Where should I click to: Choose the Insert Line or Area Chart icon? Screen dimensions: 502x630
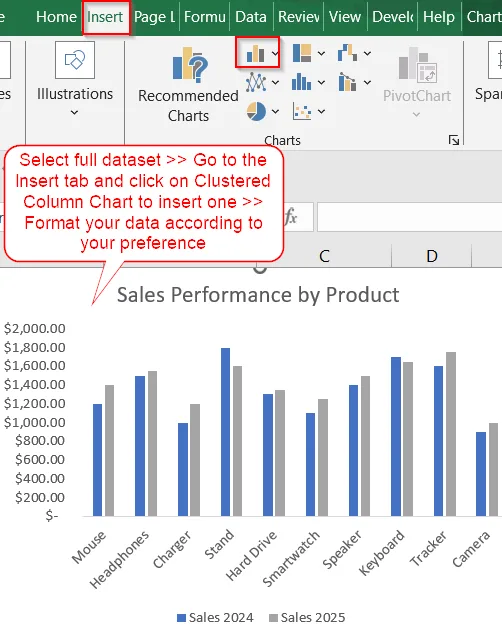click(256, 82)
